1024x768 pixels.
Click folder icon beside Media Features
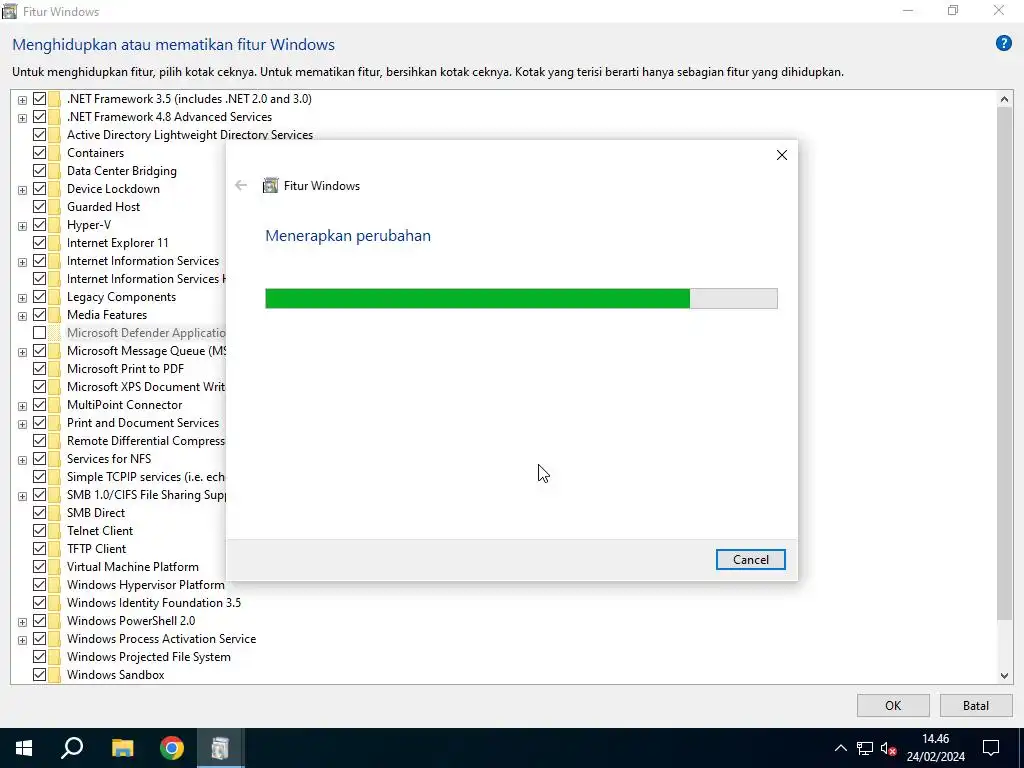[x=54, y=315]
